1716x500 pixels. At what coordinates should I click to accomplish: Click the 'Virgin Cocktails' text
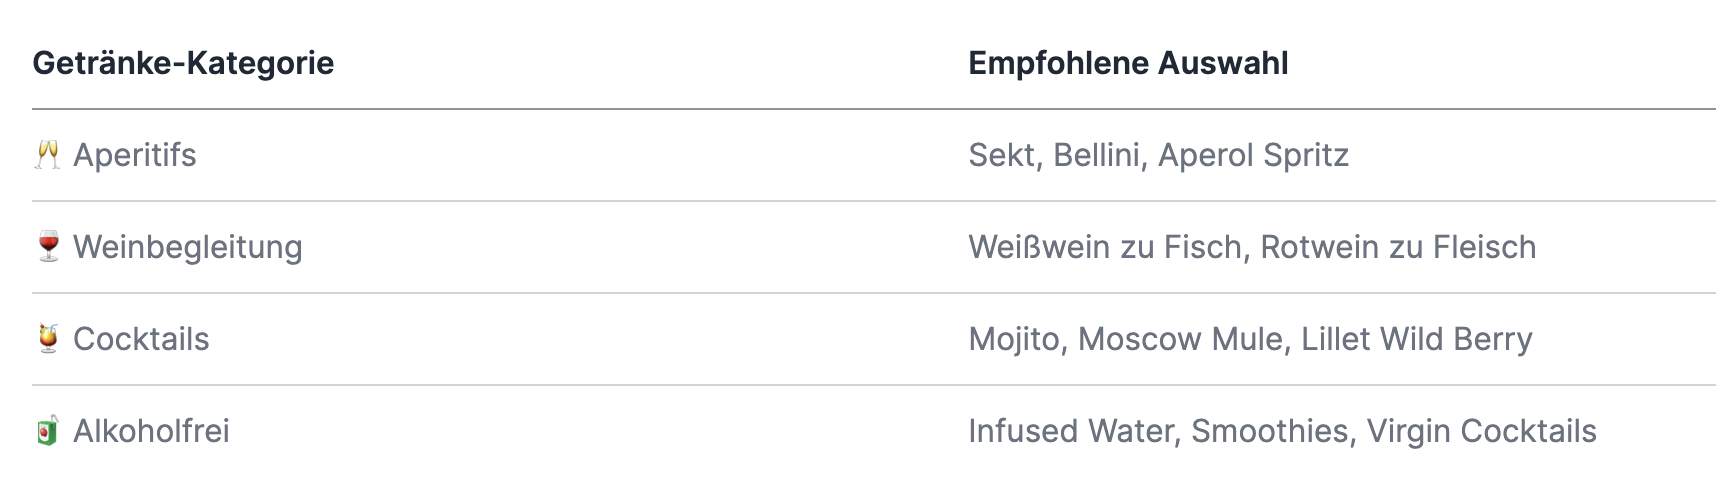click(1481, 431)
